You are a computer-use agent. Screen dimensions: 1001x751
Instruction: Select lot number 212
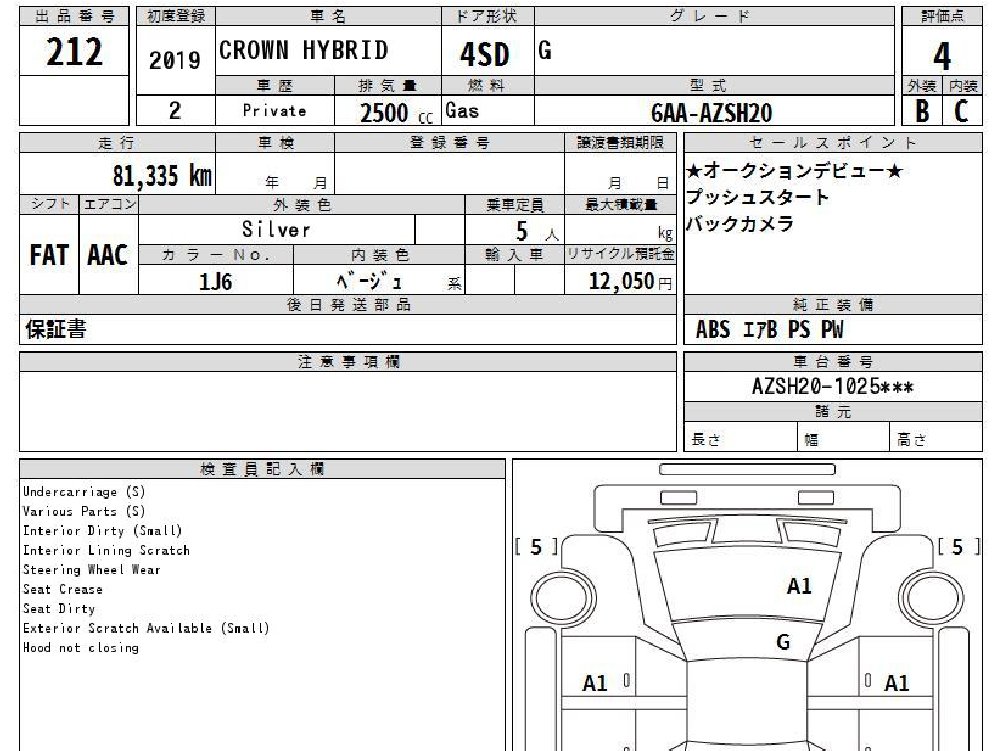tap(74, 52)
